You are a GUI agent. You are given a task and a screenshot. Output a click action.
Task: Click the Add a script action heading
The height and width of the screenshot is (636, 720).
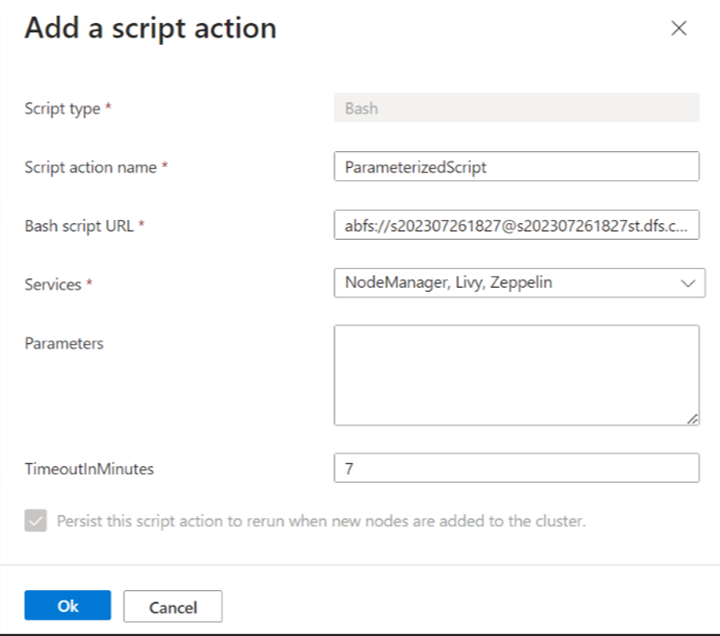pyautogui.click(x=150, y=28)
